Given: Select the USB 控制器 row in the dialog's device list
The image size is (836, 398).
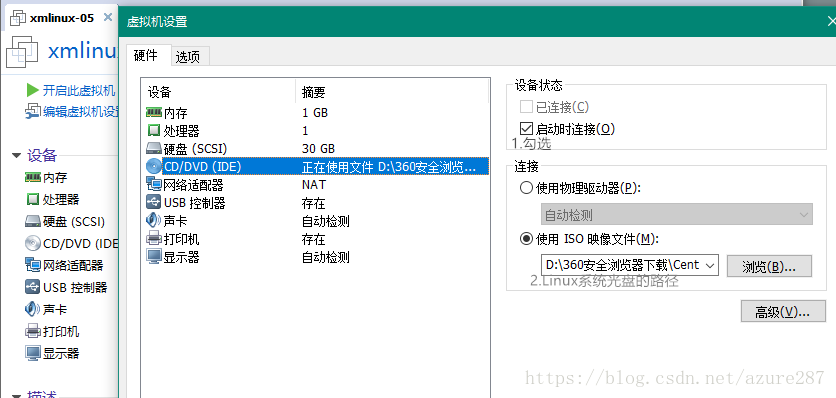Looking at the screenshot, I should click(316, 203).
